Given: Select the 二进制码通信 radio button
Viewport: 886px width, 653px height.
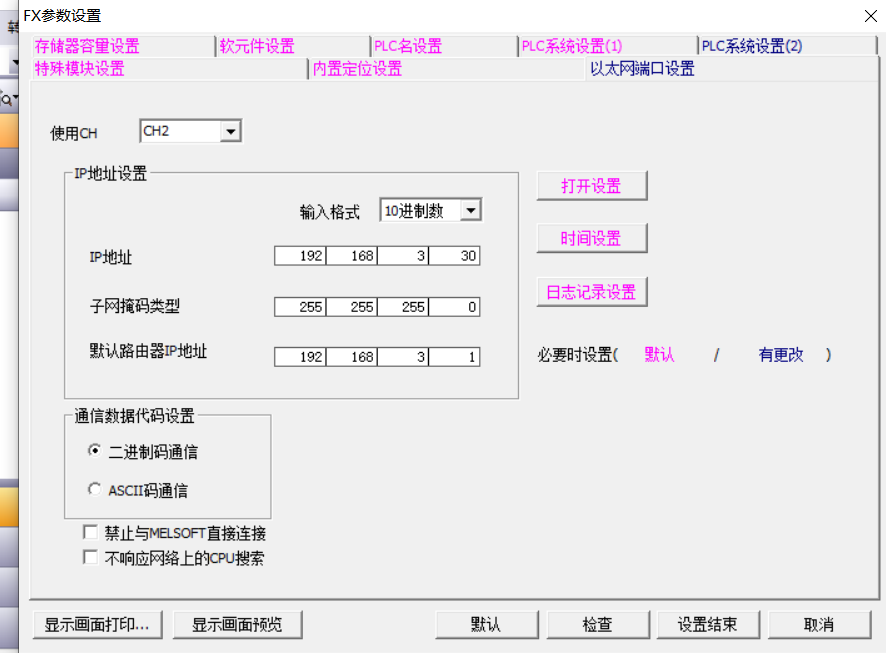Looking at the screenshot, I should 95,451.
